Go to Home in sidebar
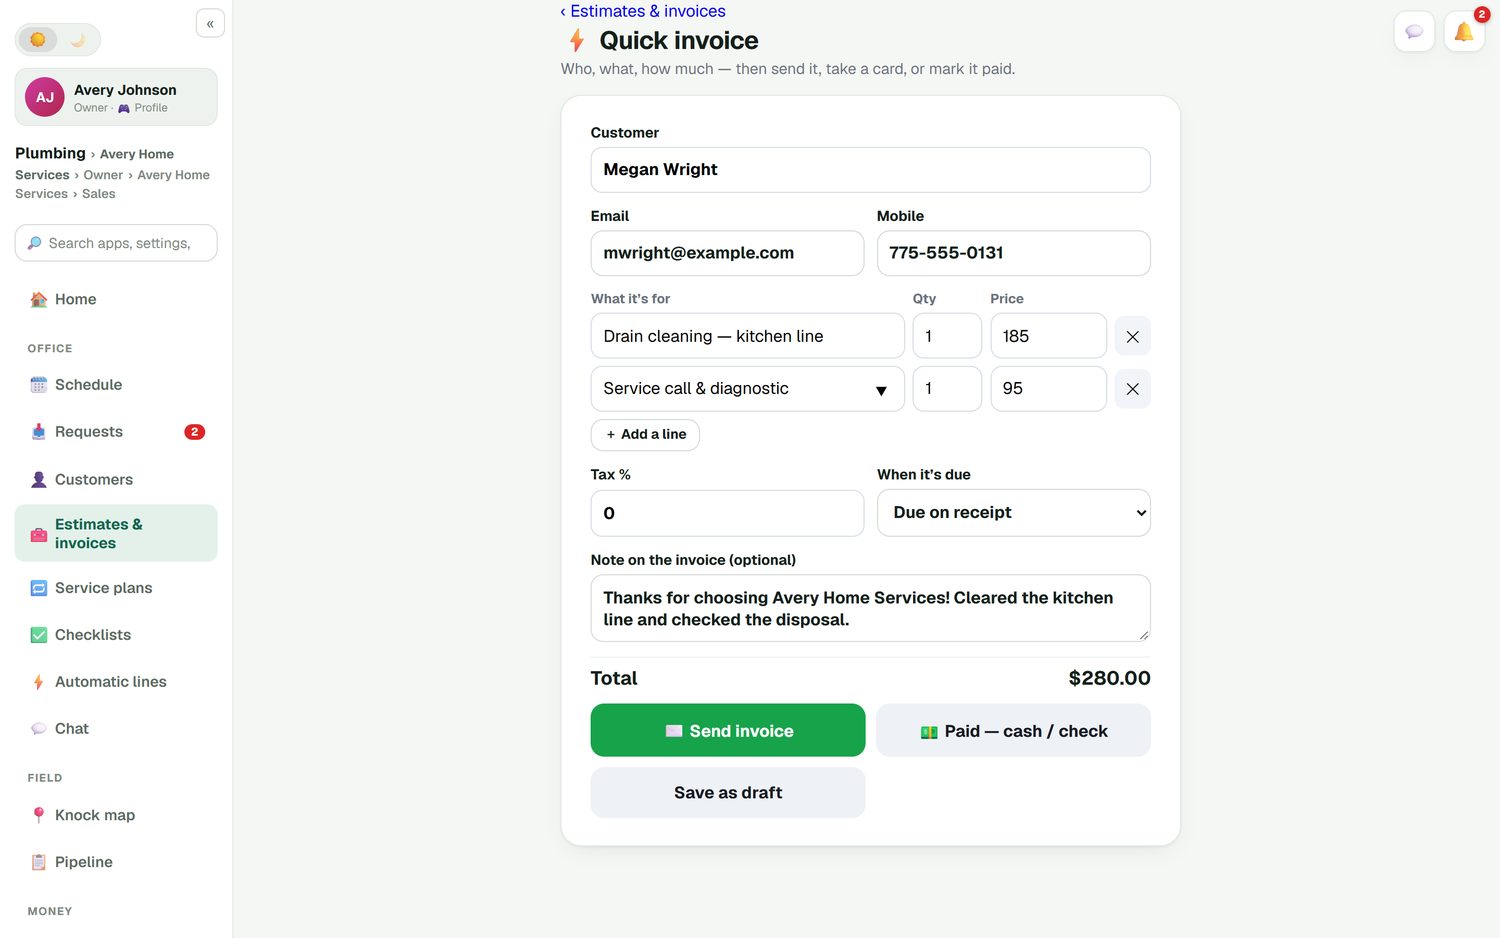 [x=116, y=299]
